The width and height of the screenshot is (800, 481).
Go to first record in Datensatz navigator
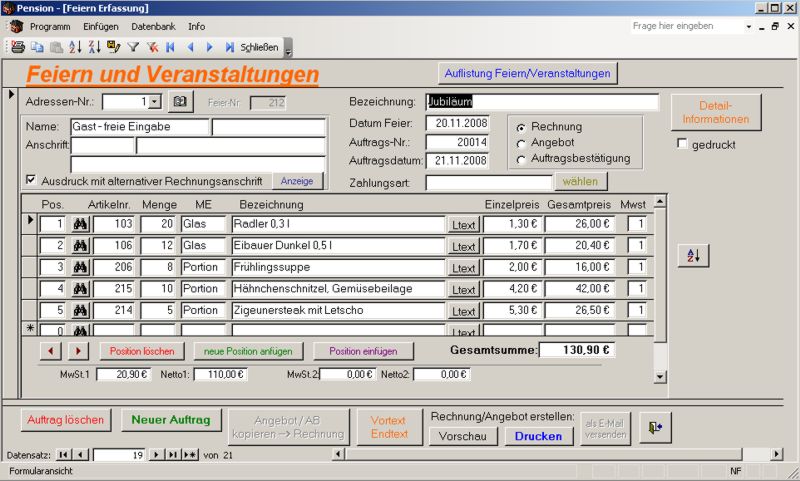[x=63, y=455]
